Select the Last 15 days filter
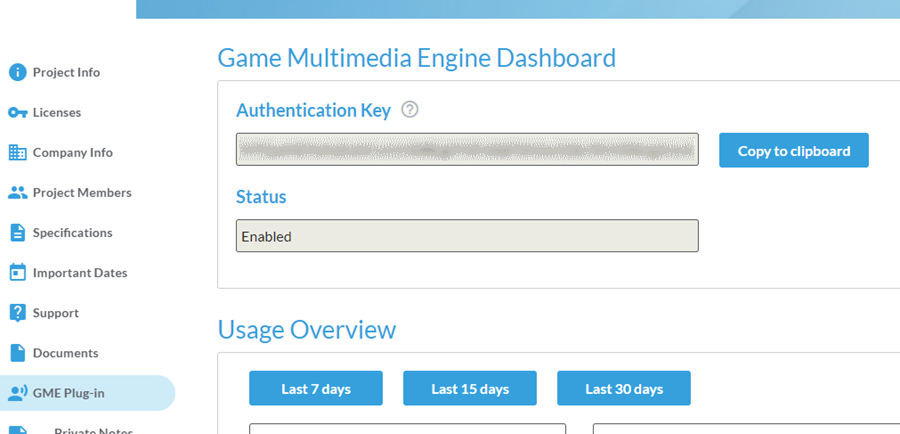Screen dimensions: 900x434 click(x=470, y=388)
